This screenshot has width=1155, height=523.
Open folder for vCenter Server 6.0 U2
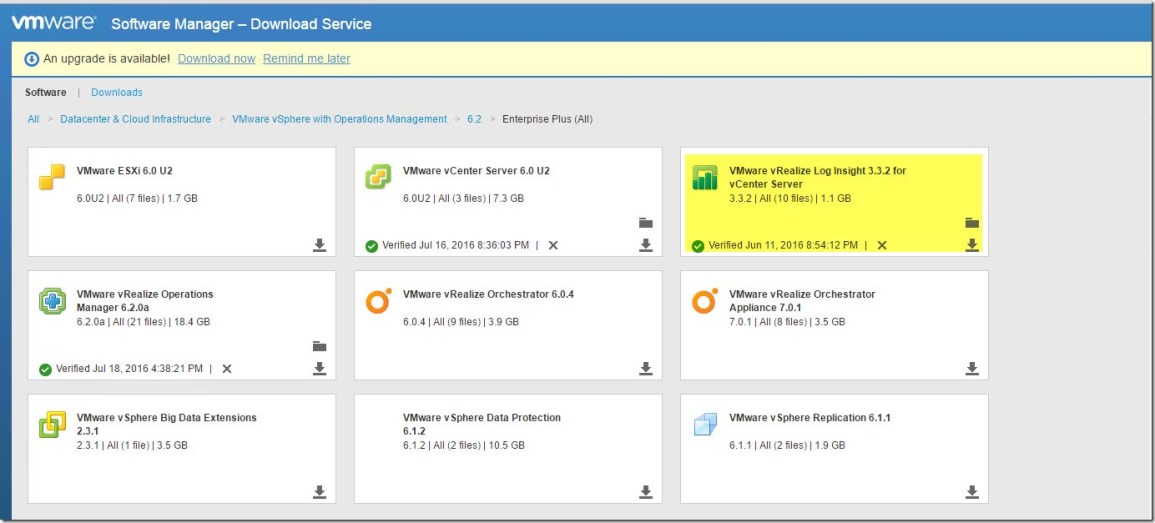pyautogui.click(x=645, y=223)
